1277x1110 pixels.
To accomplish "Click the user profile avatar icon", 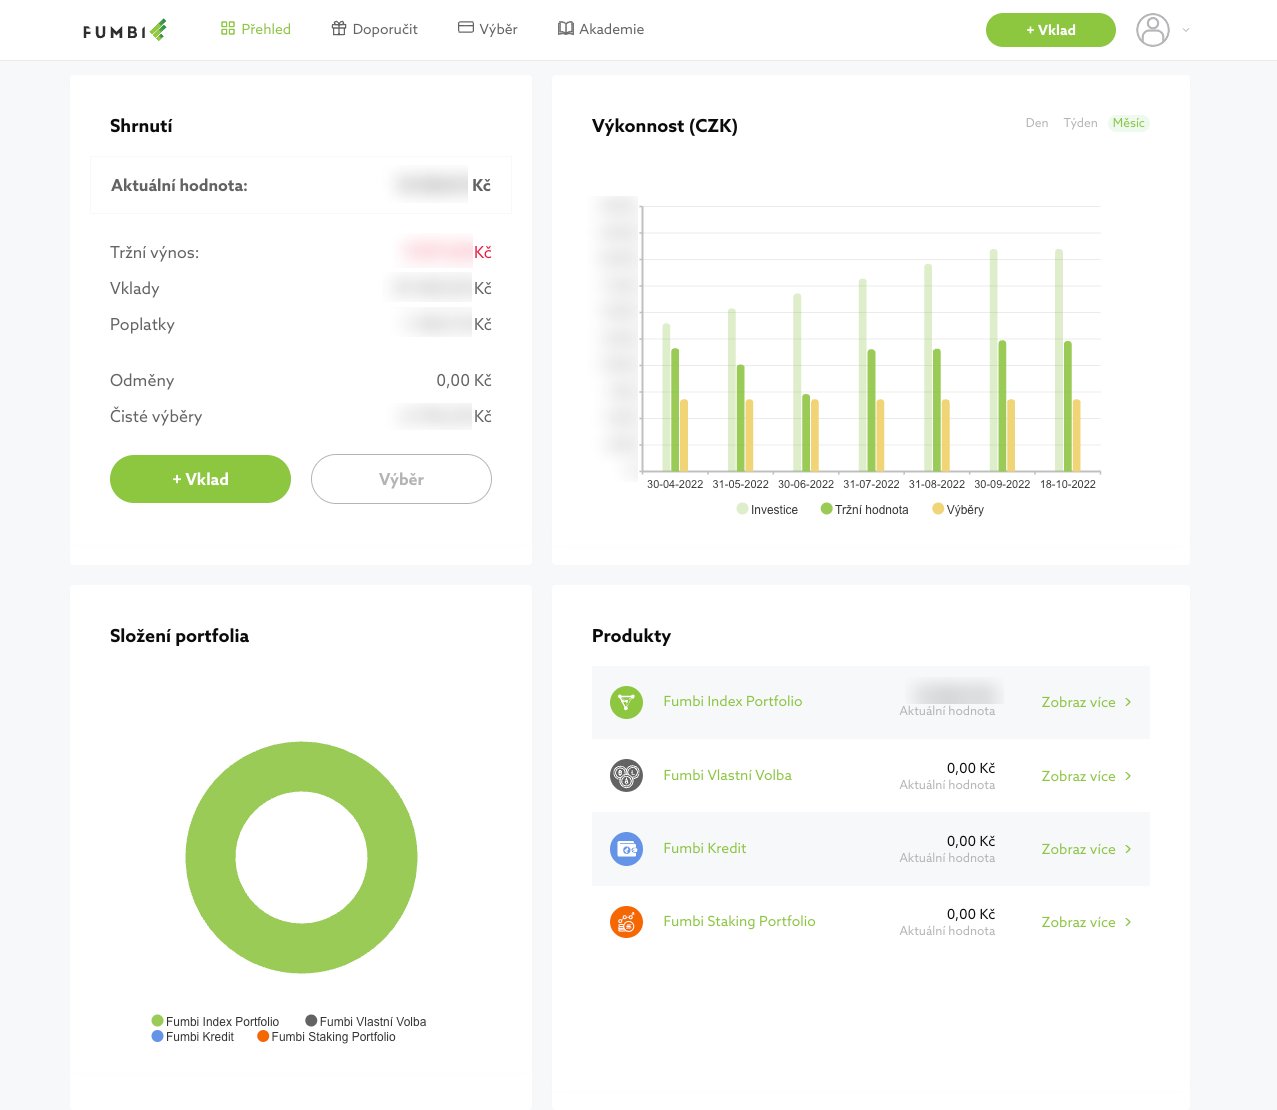I will pos(1152,30).
